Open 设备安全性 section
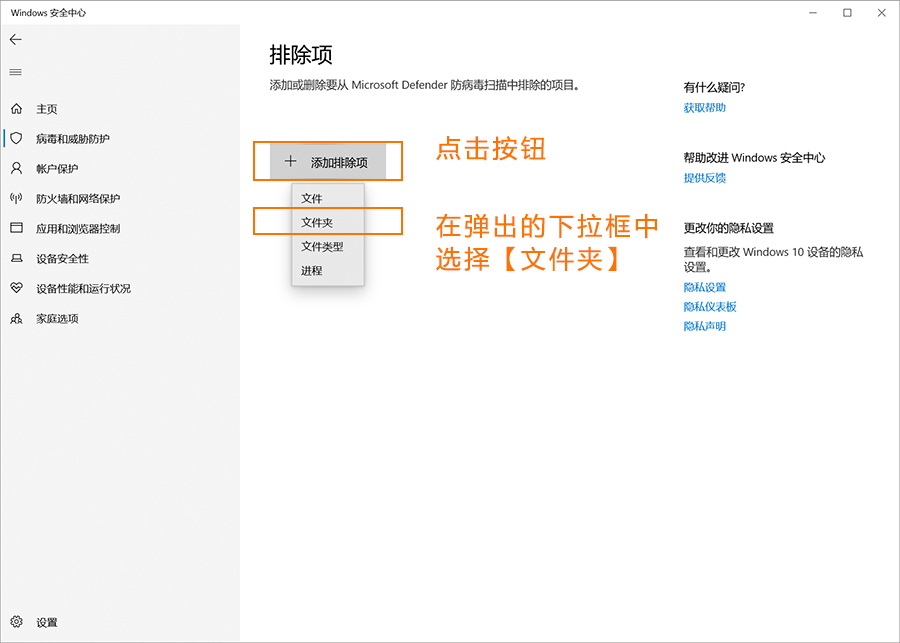 (x=62, y=259)
